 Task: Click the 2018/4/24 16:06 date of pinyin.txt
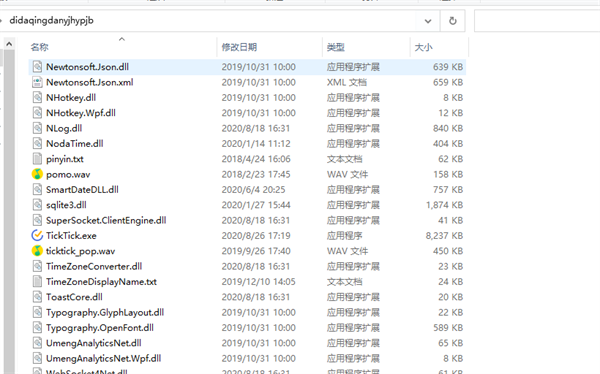pos(256,159)
